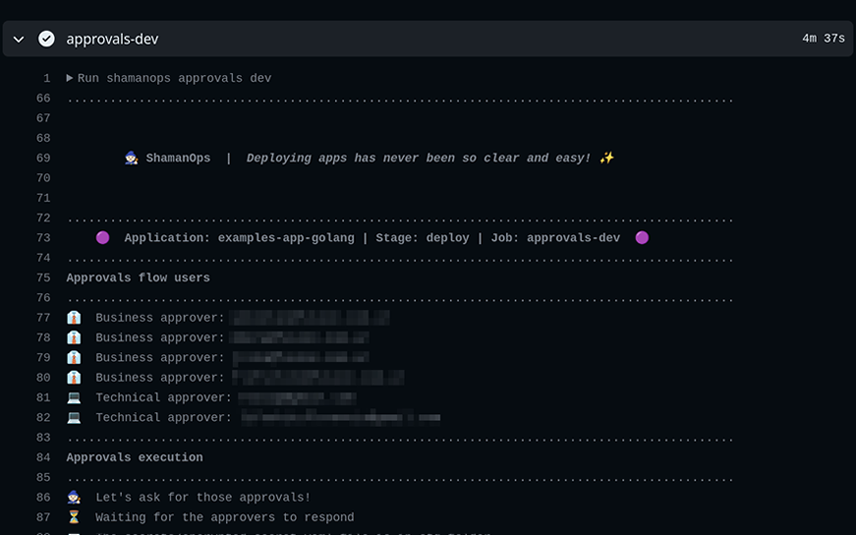The image size is (856, 535).
Task: Click log line number 82
Action: [x=43, y=418]
